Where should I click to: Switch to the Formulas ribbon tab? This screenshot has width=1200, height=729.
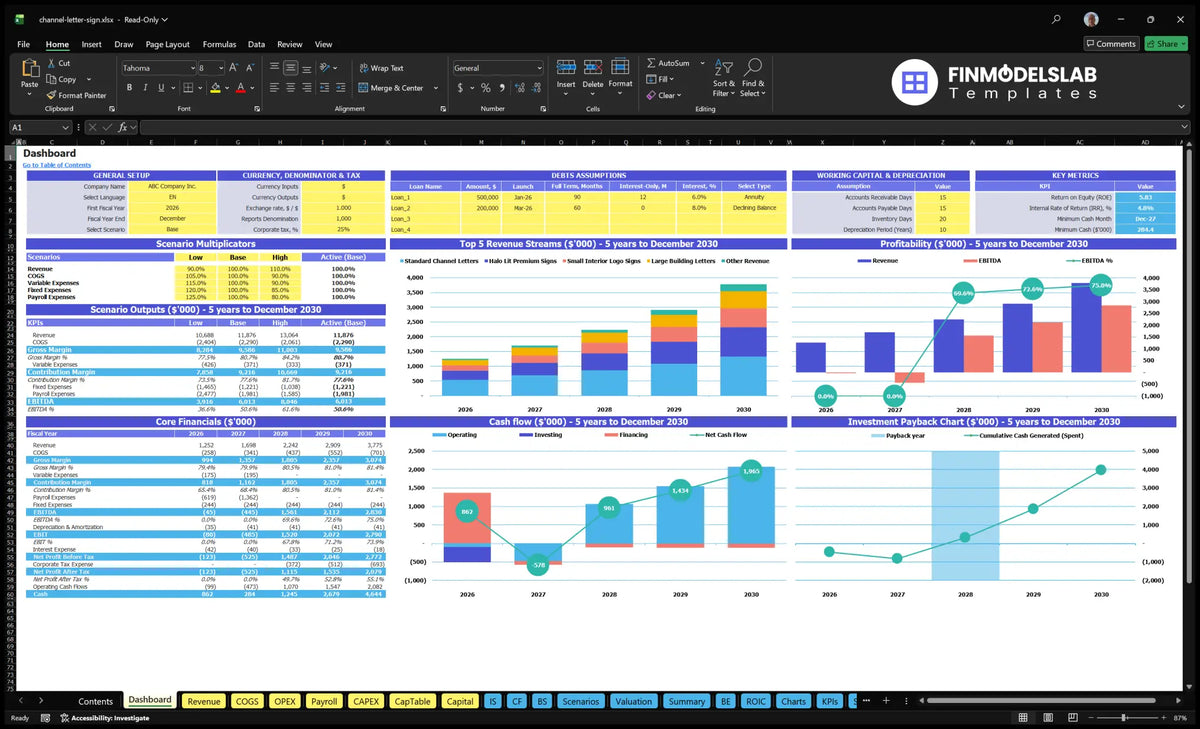(x=219, y=44)
